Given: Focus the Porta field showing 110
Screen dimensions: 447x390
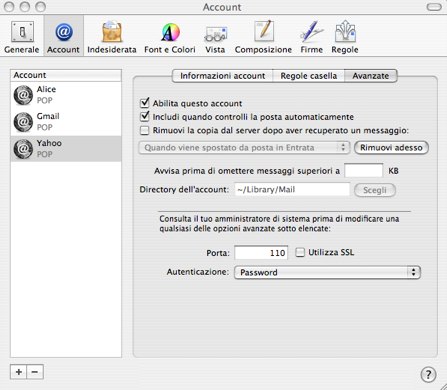Looking at the screenshot, I should tap(261, 253).
